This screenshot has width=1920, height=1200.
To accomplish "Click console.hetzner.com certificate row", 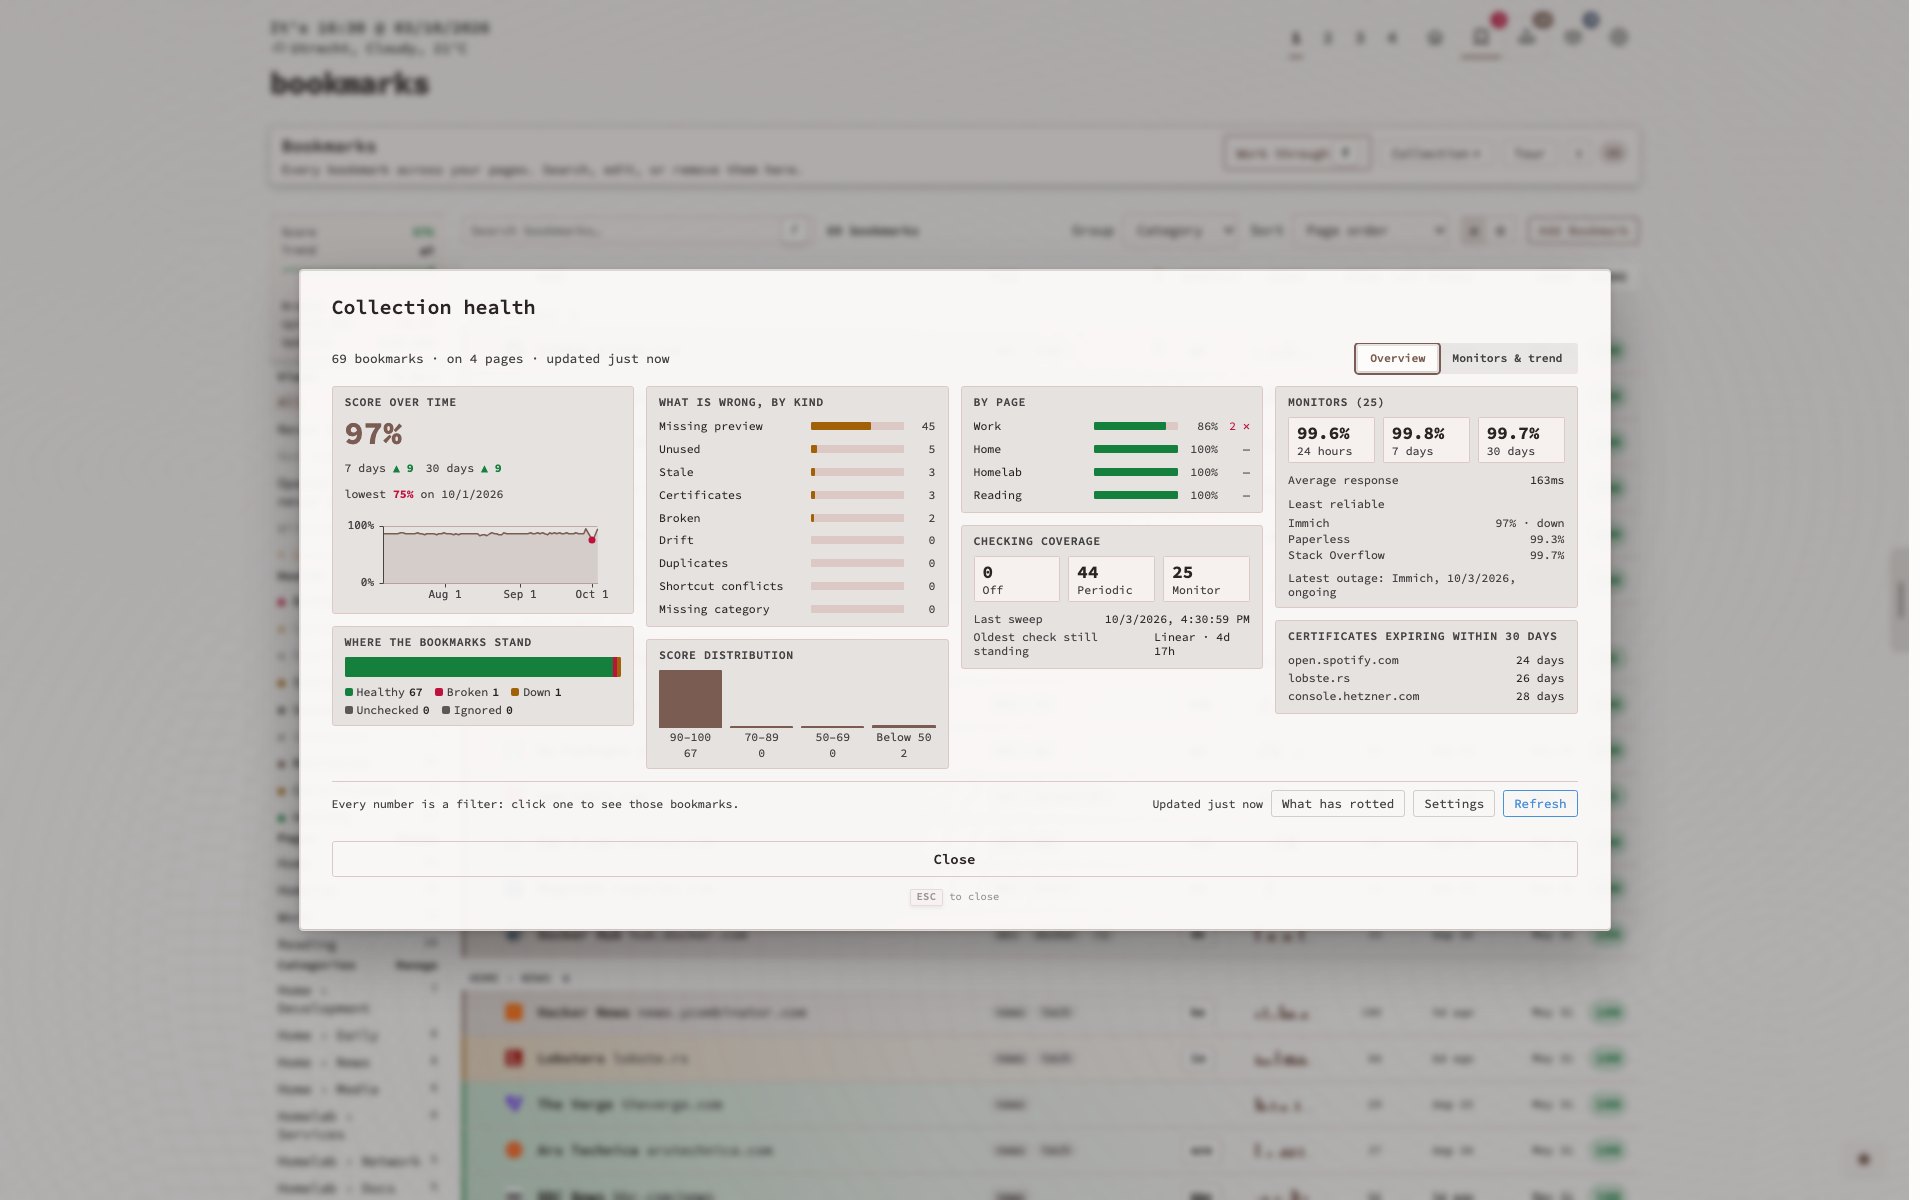I will [x=1425, y=696].
